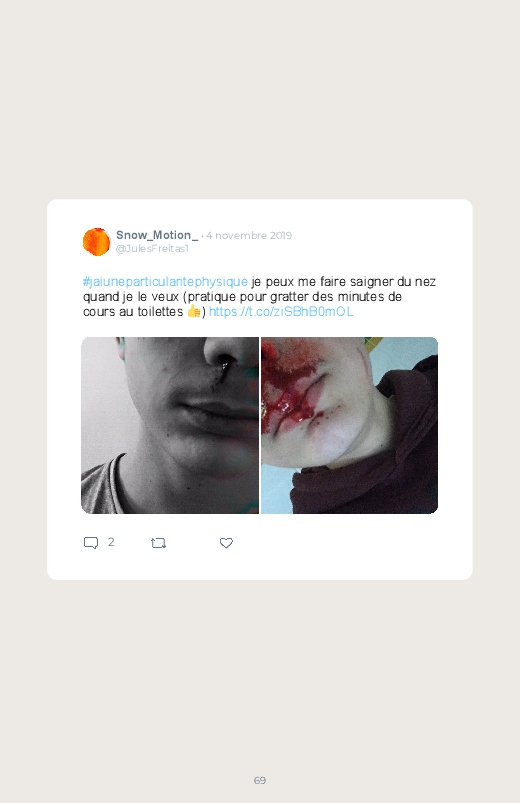Click the phrase 'quand je le veux'
This screenshot has height=803, width=520.
(131, 297)
